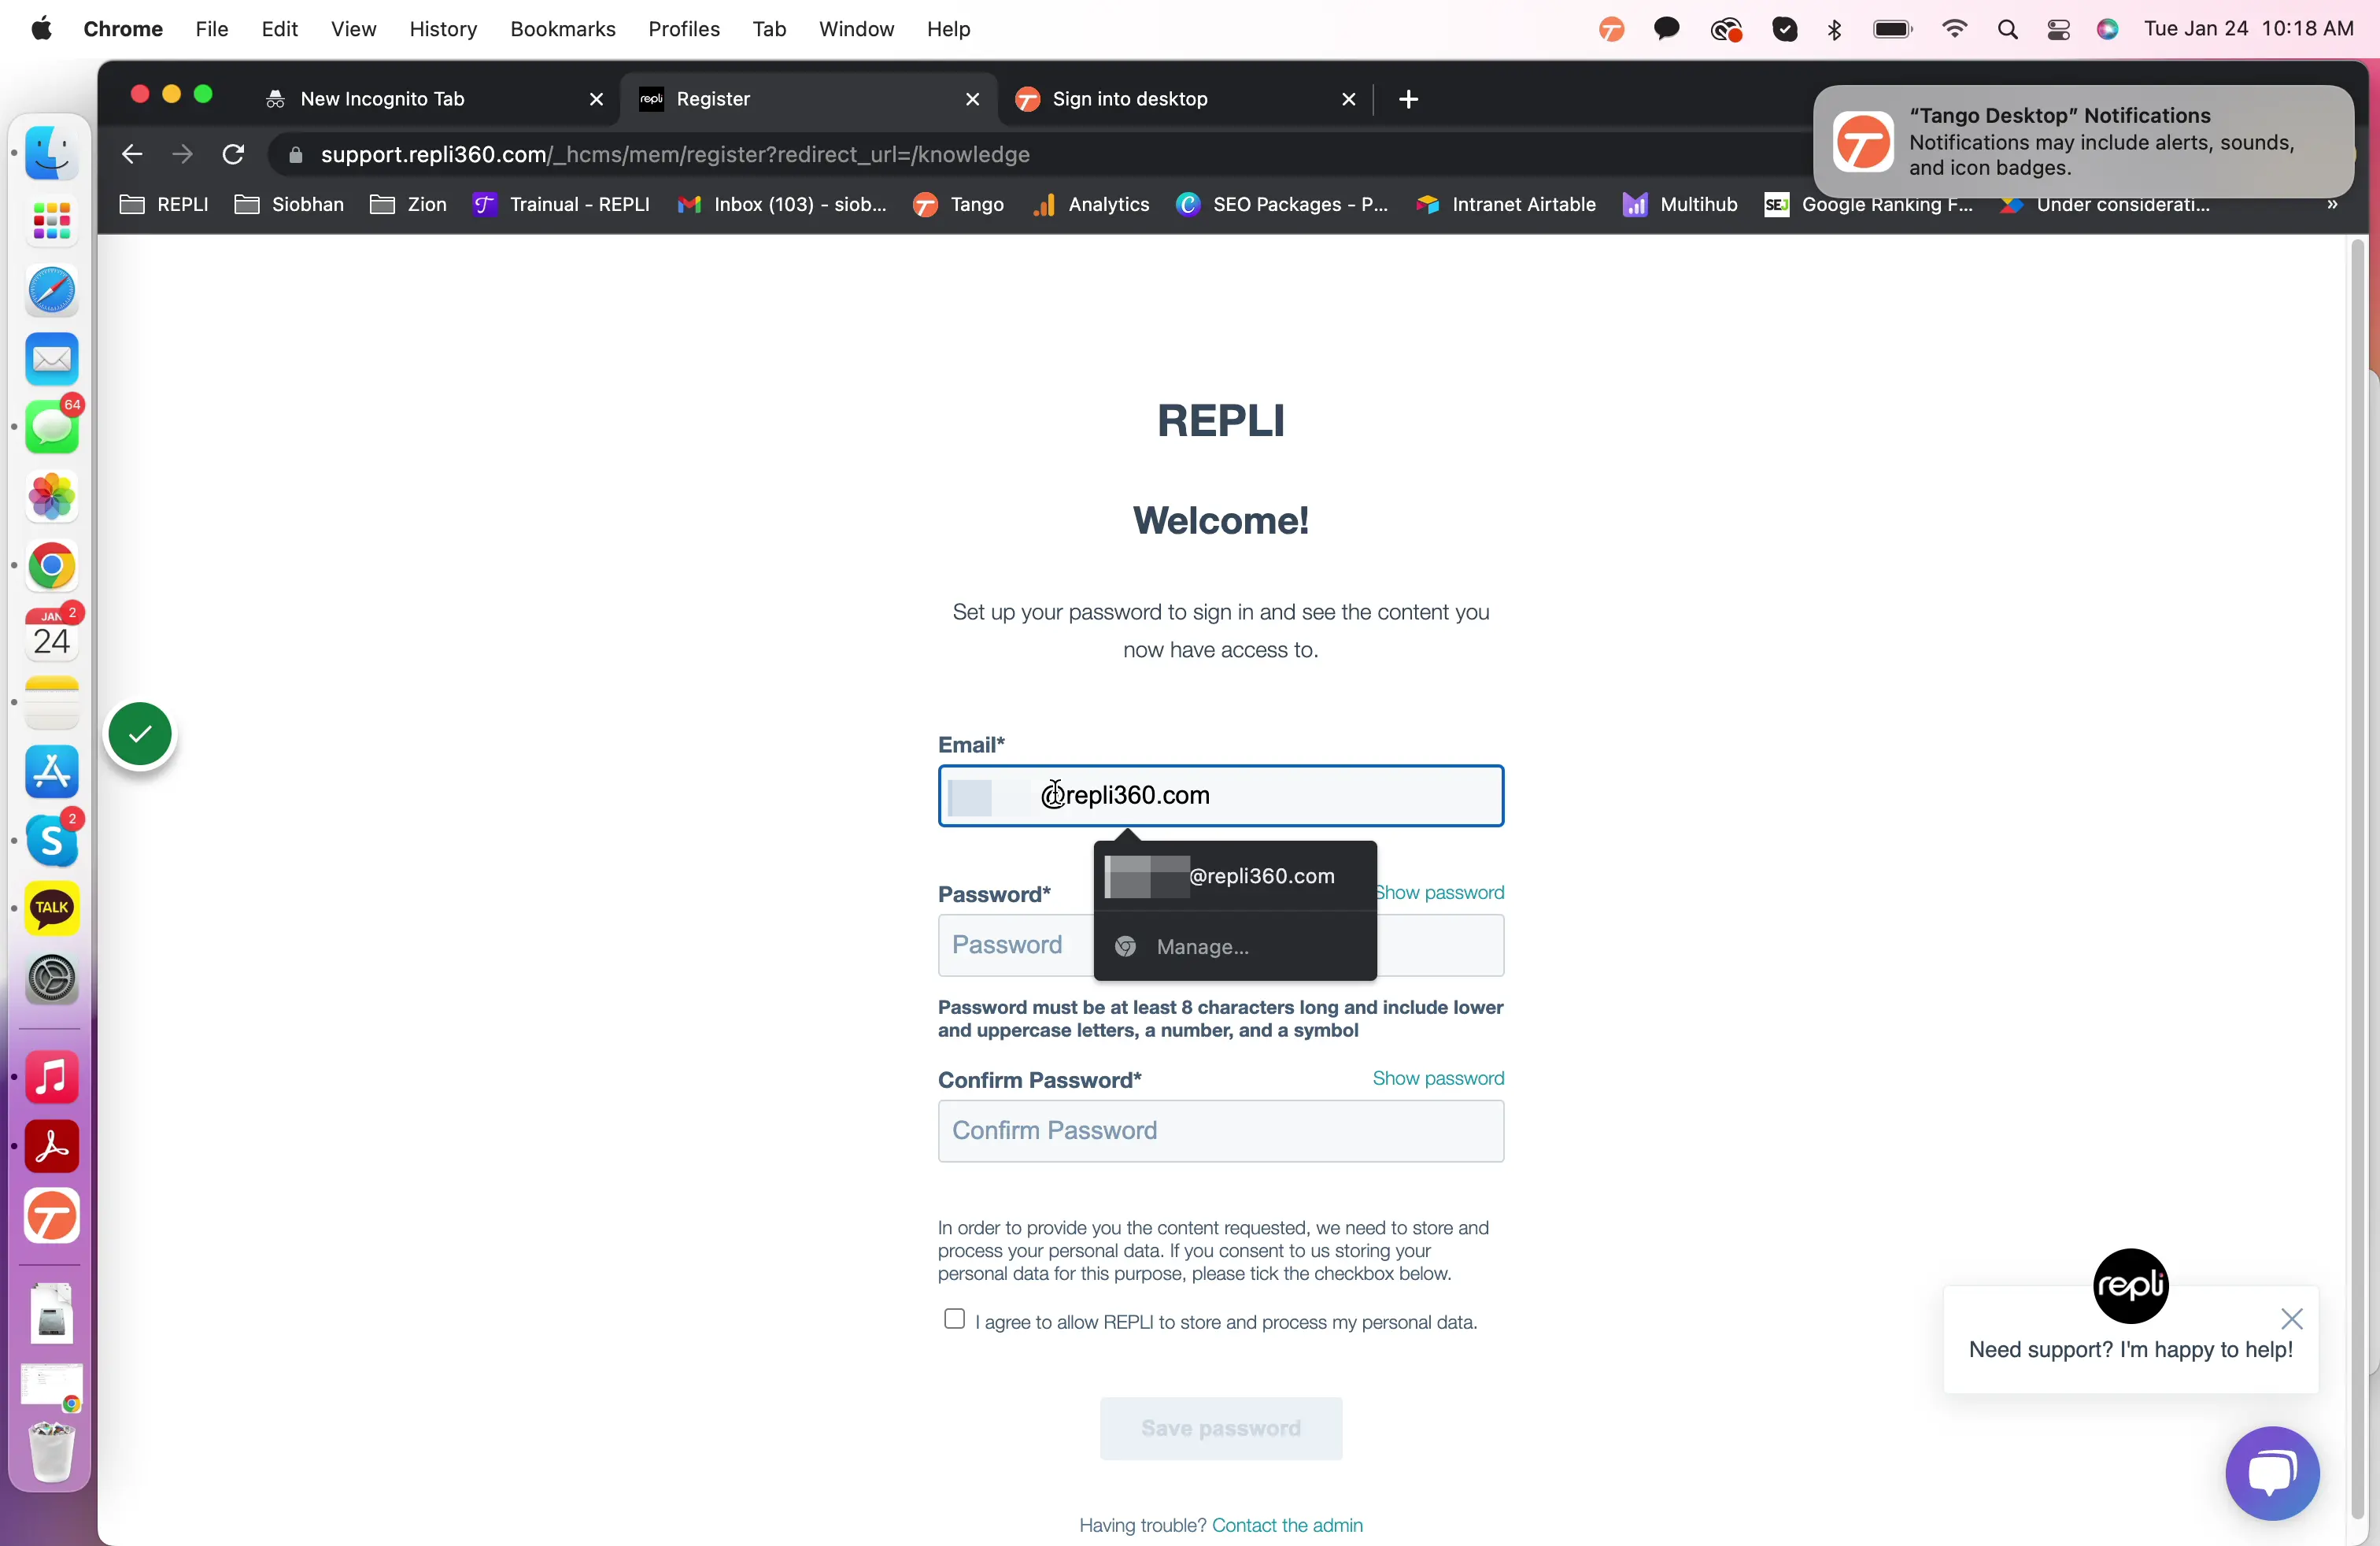Open Skype from the Dock
This screenshot has height=1546, width=2380.
52,840
